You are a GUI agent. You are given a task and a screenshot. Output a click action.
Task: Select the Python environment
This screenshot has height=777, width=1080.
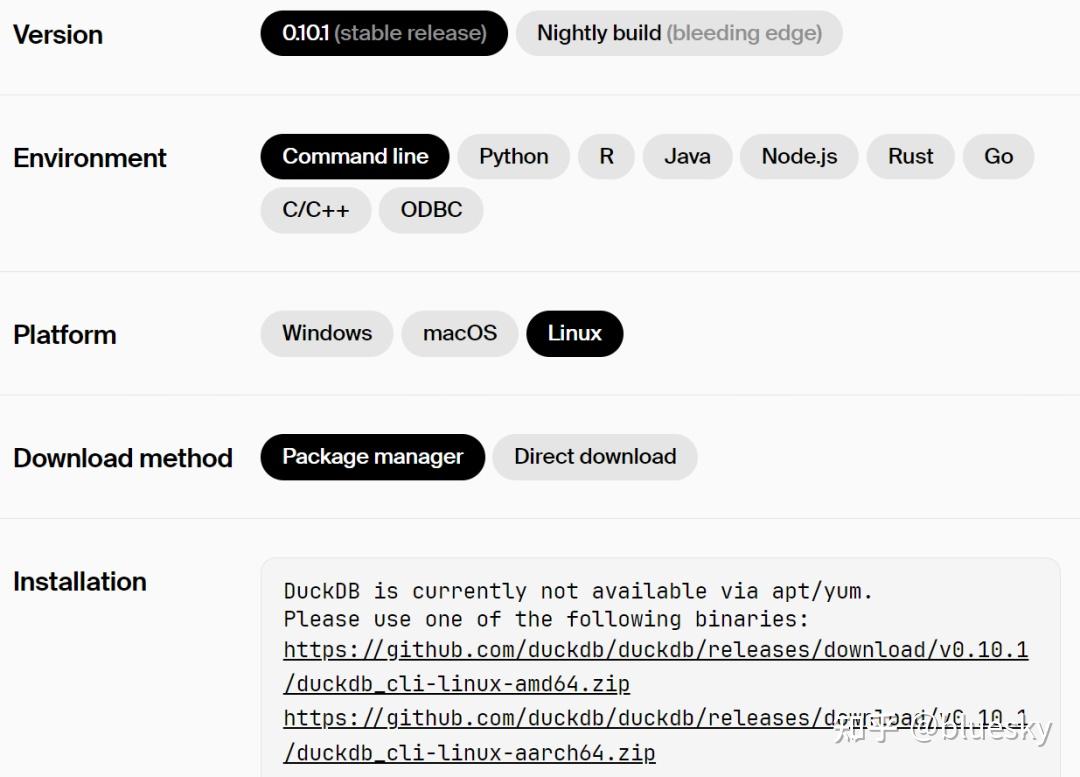click(513, 156)
